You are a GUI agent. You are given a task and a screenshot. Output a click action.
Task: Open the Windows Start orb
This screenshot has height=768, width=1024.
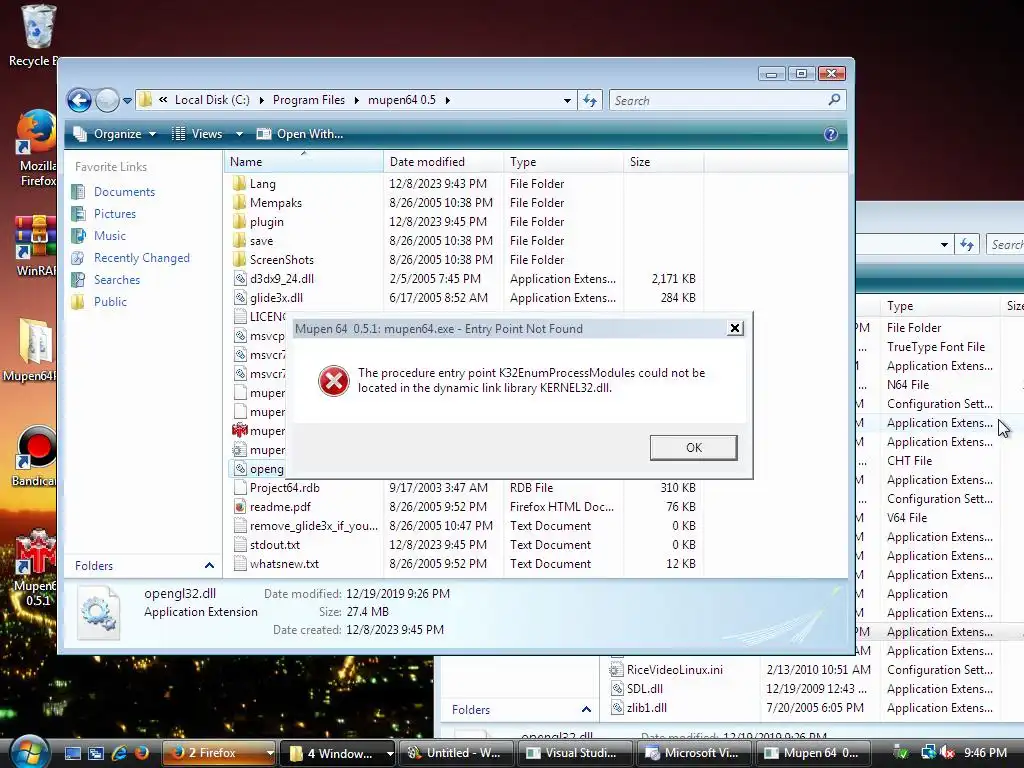point(29,751)
